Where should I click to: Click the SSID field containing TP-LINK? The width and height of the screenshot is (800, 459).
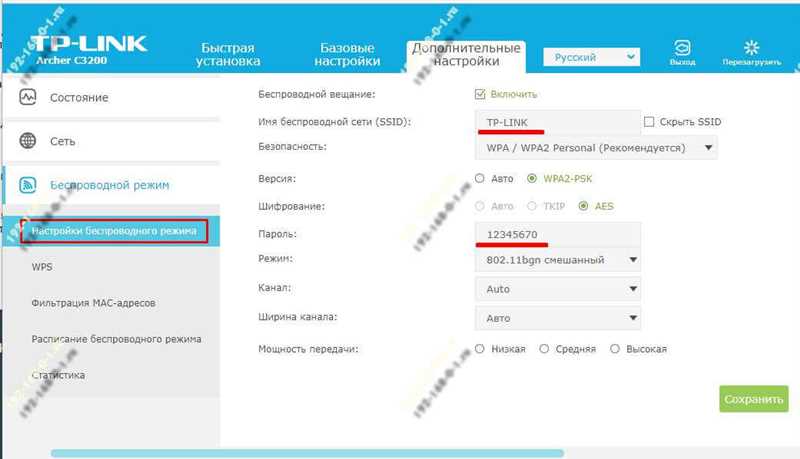558,122
